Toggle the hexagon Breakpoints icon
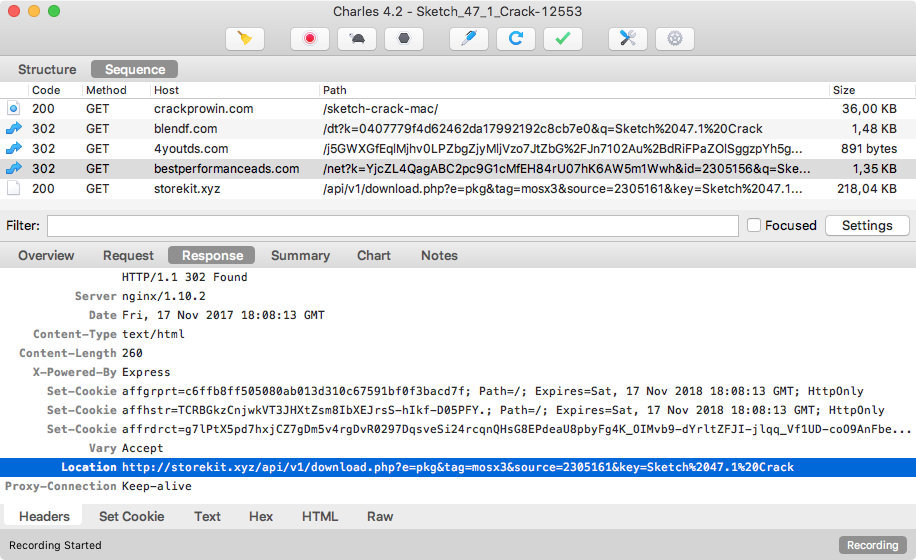Screen dimensions: 916x560 403,39
